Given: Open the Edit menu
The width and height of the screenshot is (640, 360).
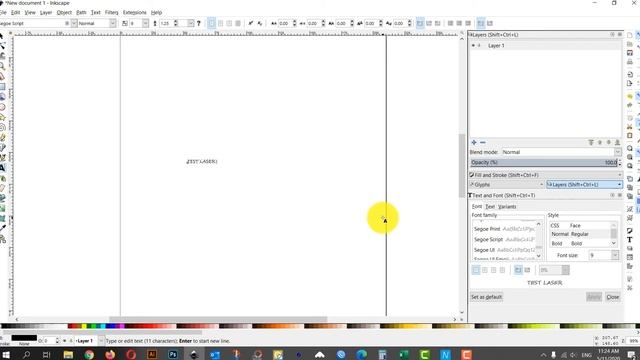Looking at the screenshot, I should tap(16, 13).
